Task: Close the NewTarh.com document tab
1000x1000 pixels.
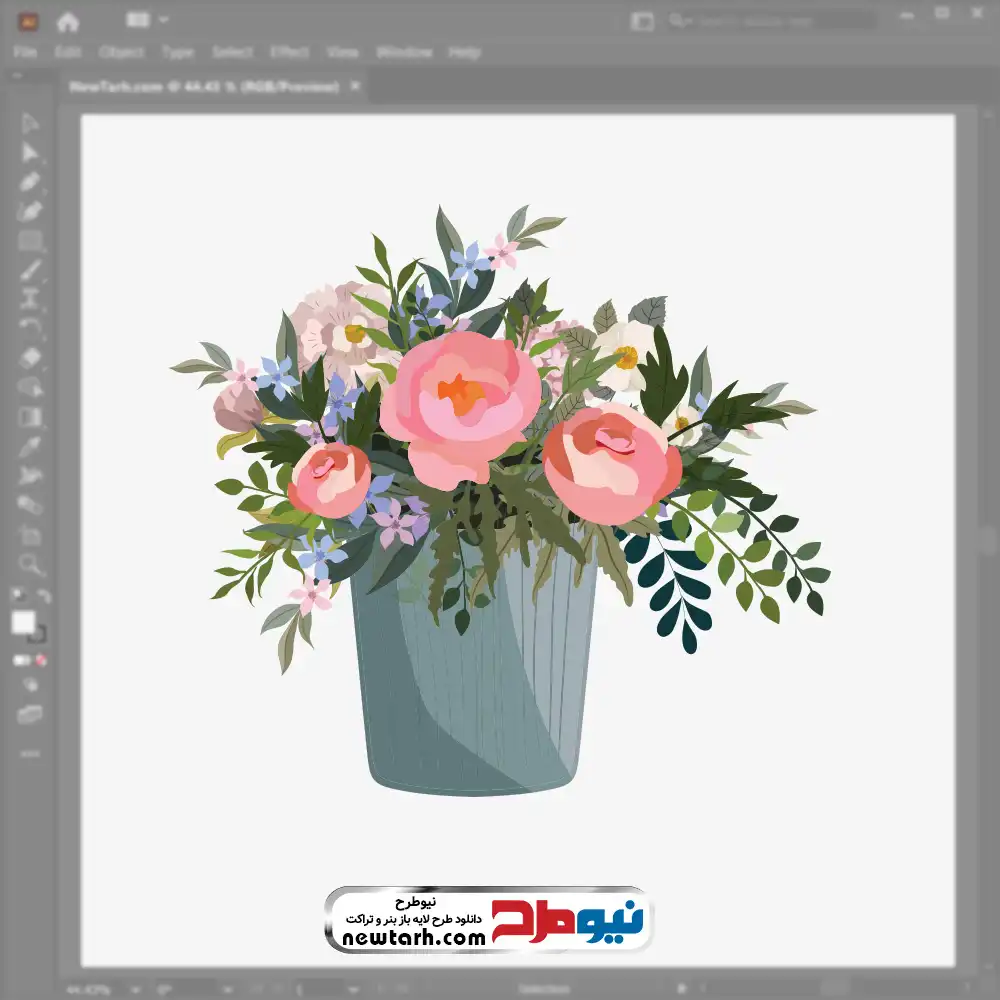Action: click(355, 86)
